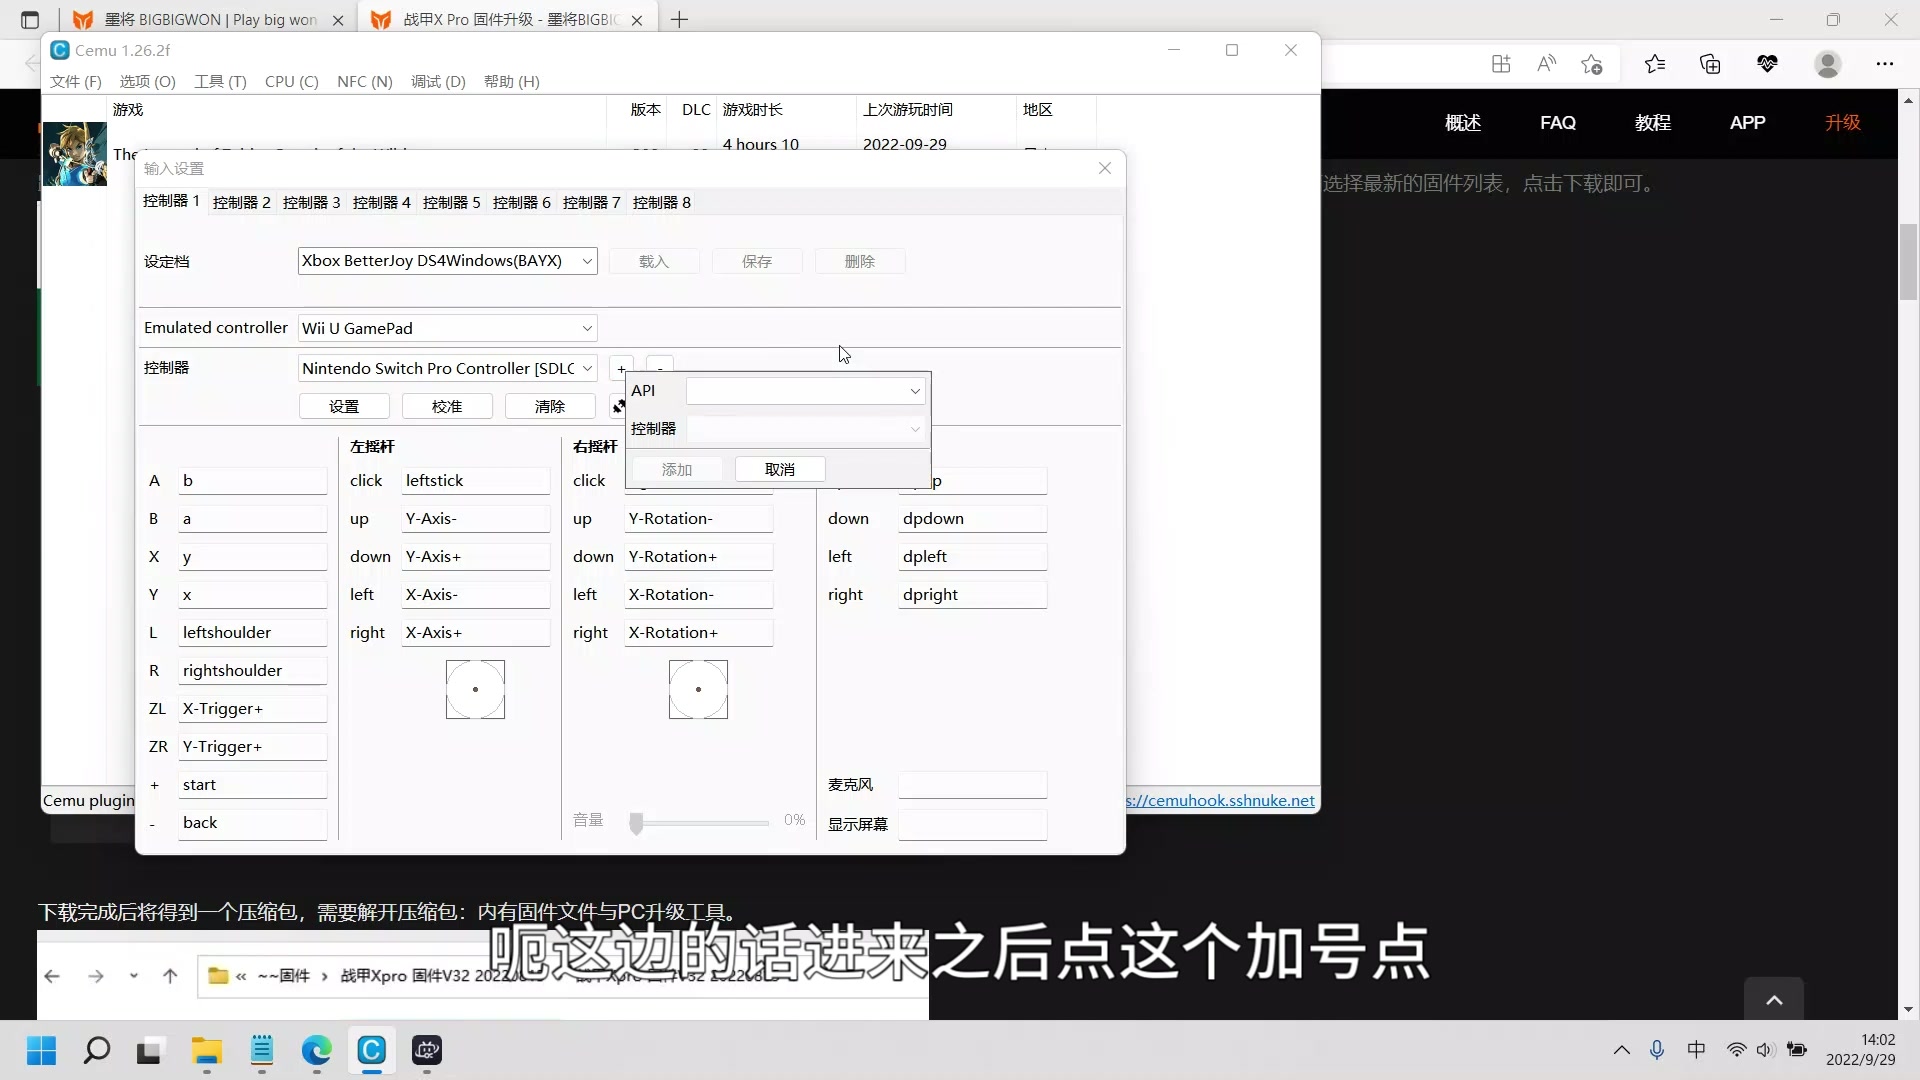Open Microsoft Edge from the taskbar
1920x1080 pixels.
tap(316, 1050)
